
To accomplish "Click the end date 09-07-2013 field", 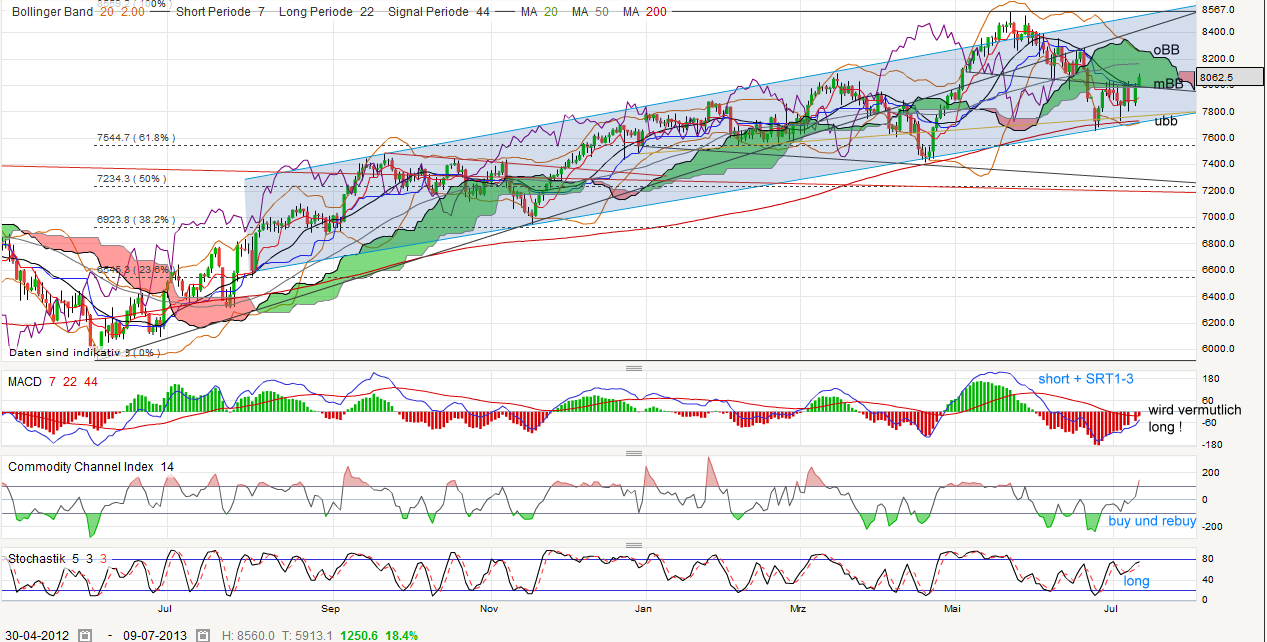I will coord(153,635).
